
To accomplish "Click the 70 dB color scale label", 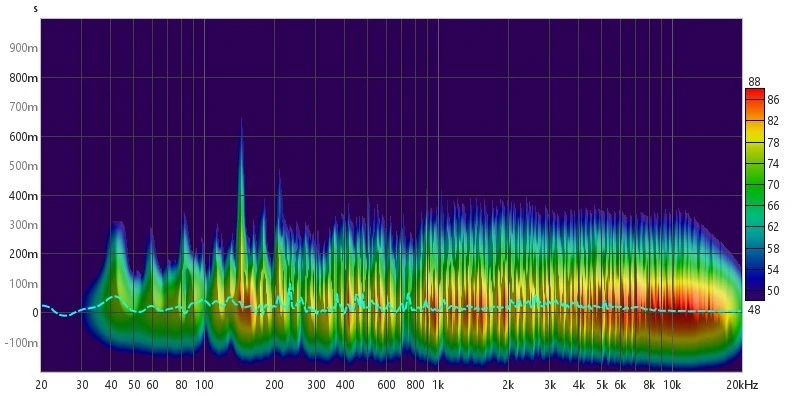I will 773,185.
